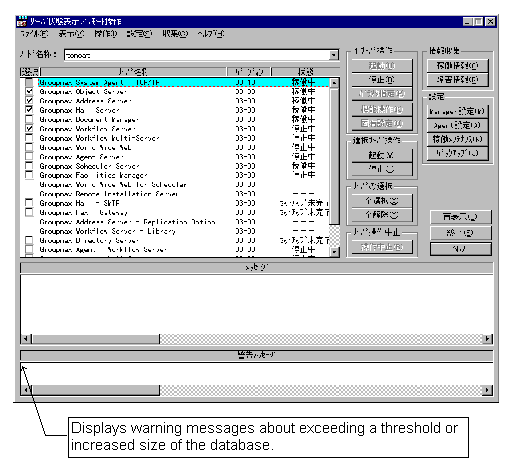Check the Groupmax Mail - SMTP checkbox
The width and height of the screenshot is (508, 465).
click(x=29, y=203)
